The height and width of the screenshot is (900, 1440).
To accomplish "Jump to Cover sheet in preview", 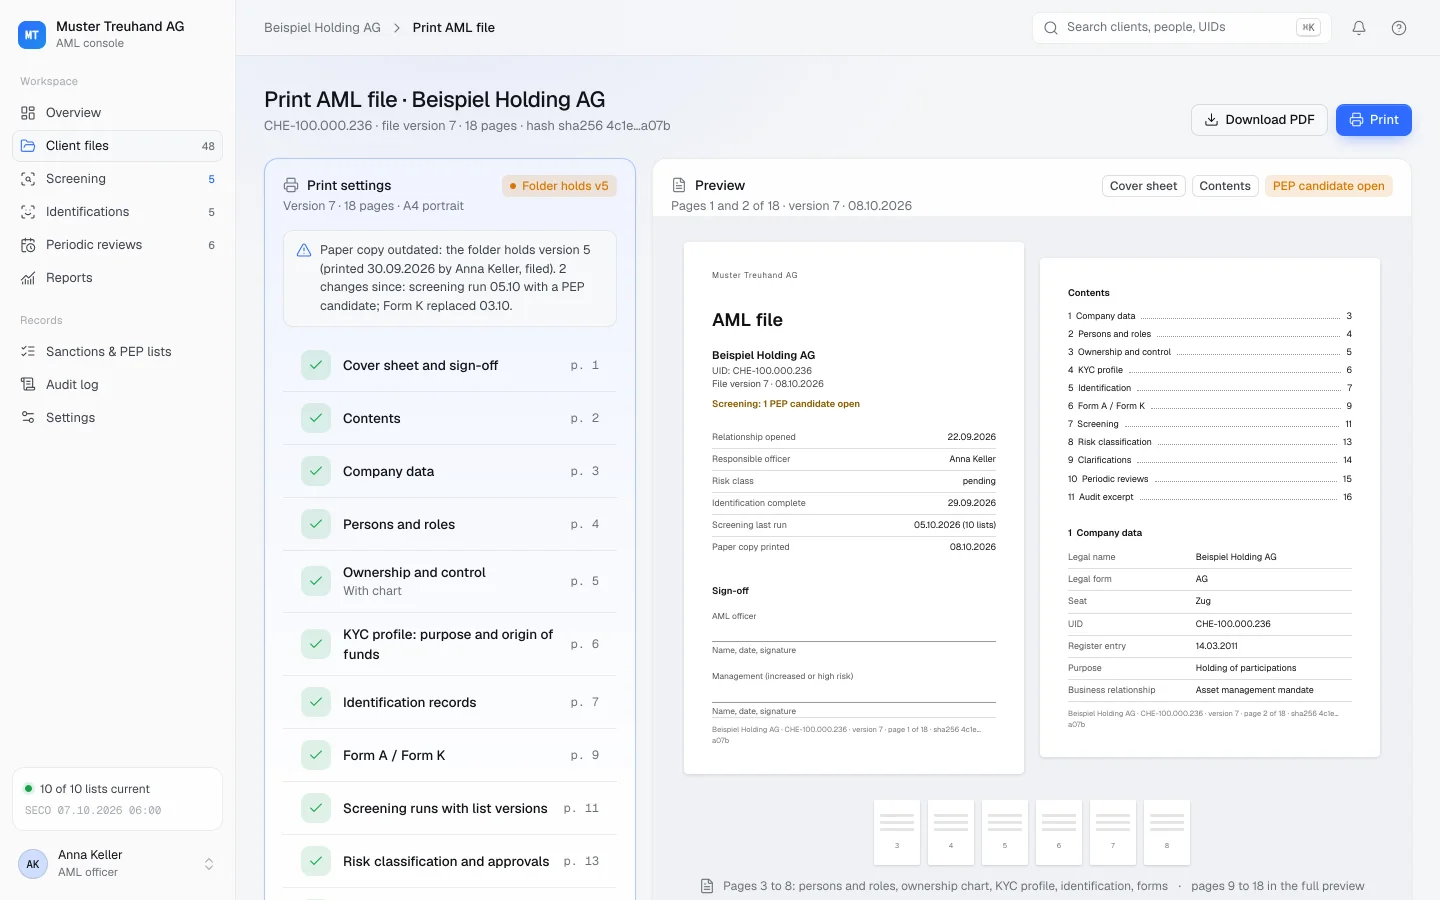I will [1143, 186].
